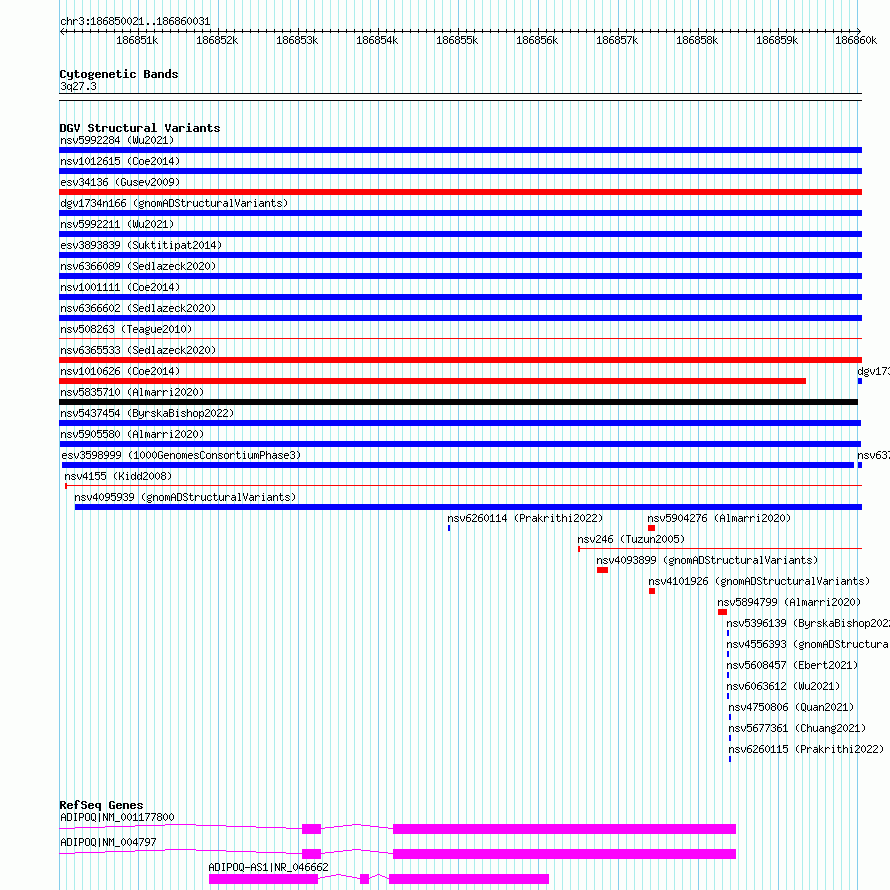Select nsv4556393 gnomAD variant label
890x890 pixels.
(808, 644)
